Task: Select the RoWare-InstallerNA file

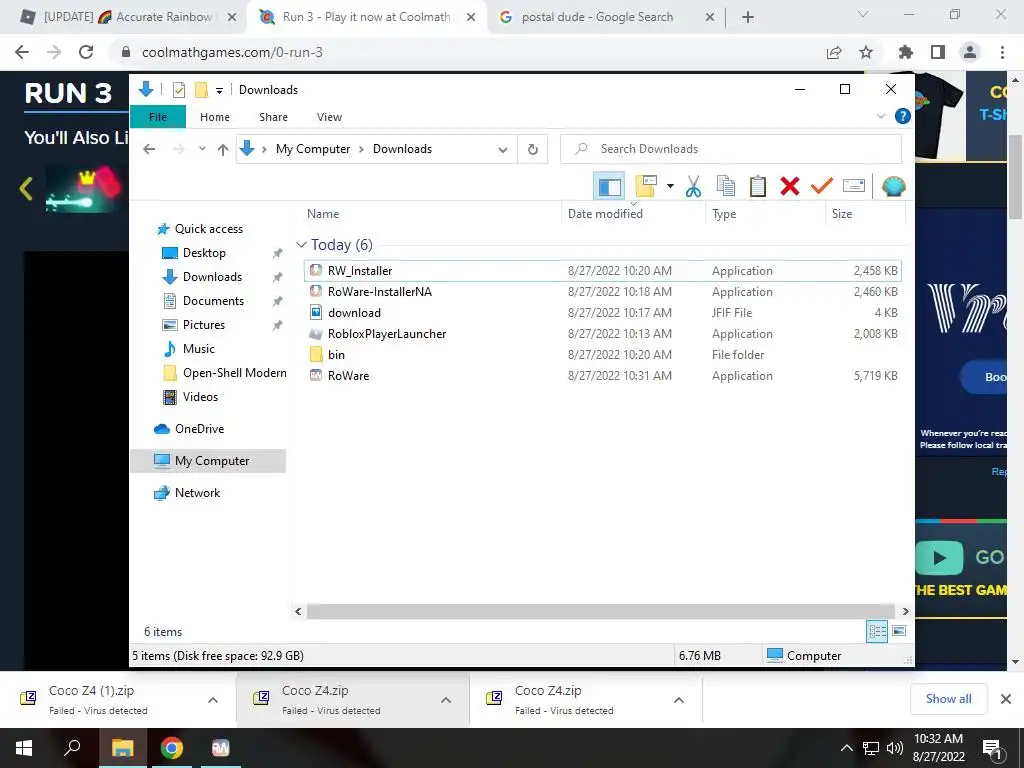Action: (602, 291)
